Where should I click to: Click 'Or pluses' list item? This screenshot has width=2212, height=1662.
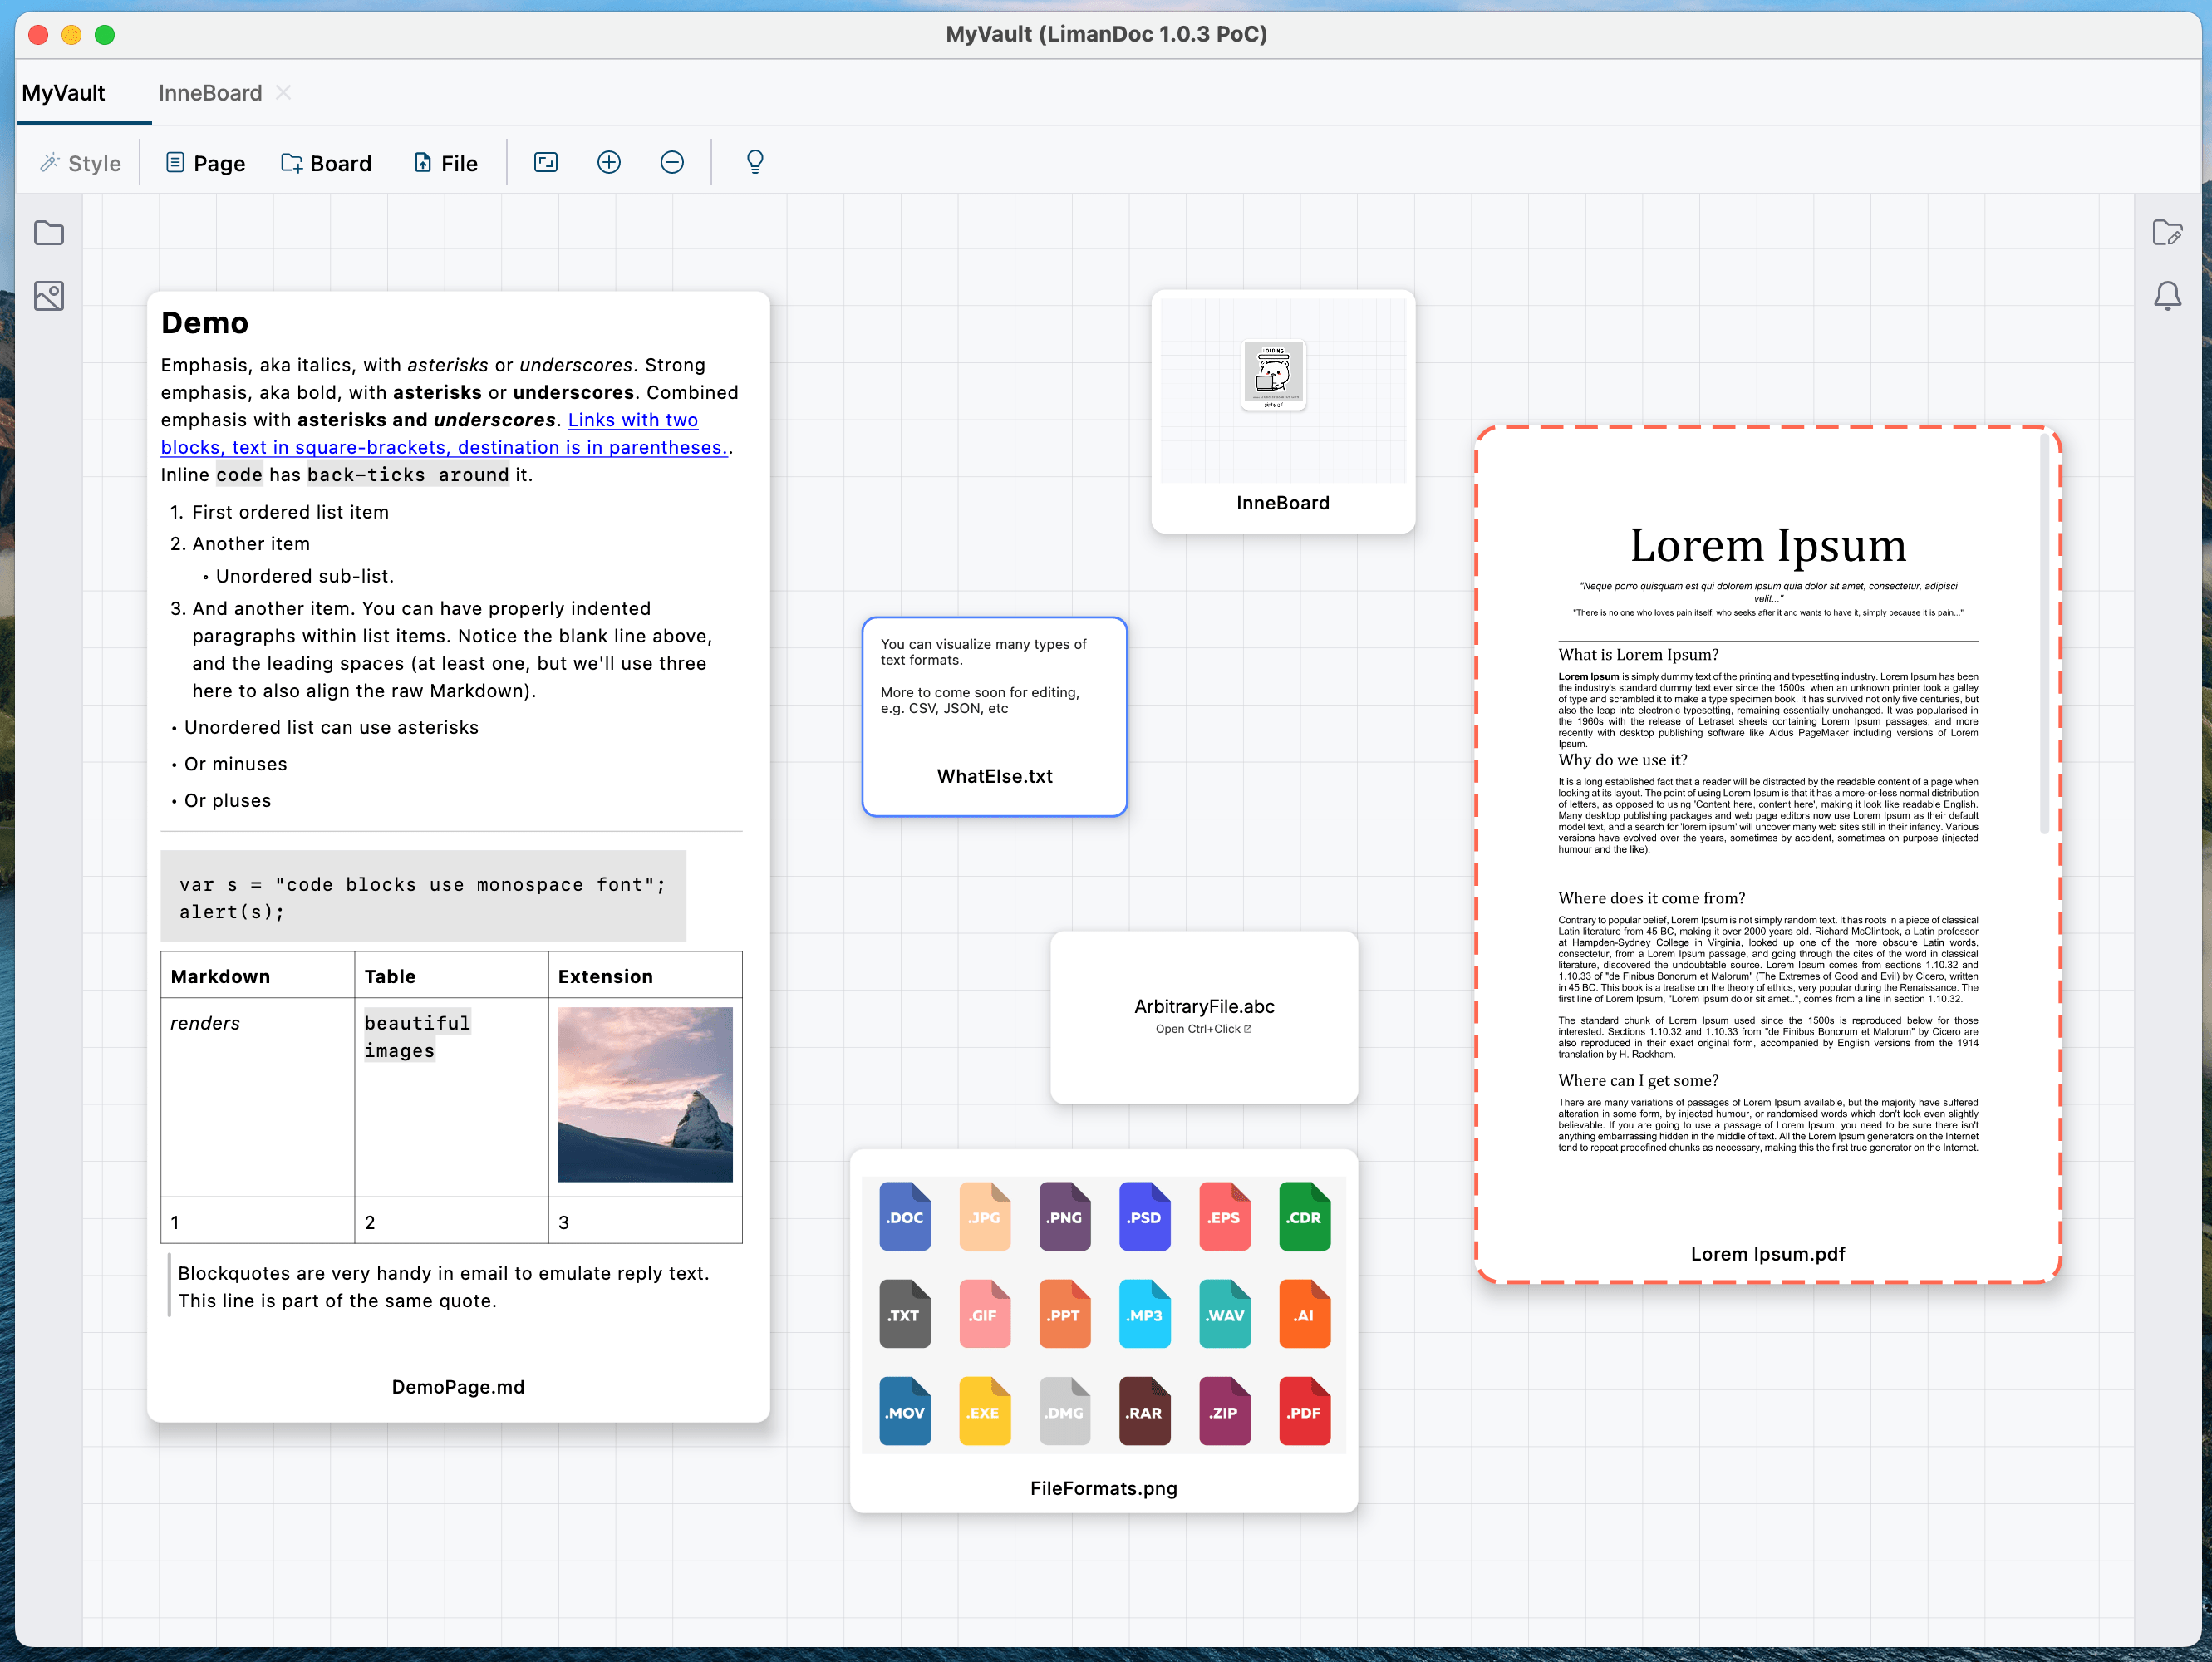227,800
